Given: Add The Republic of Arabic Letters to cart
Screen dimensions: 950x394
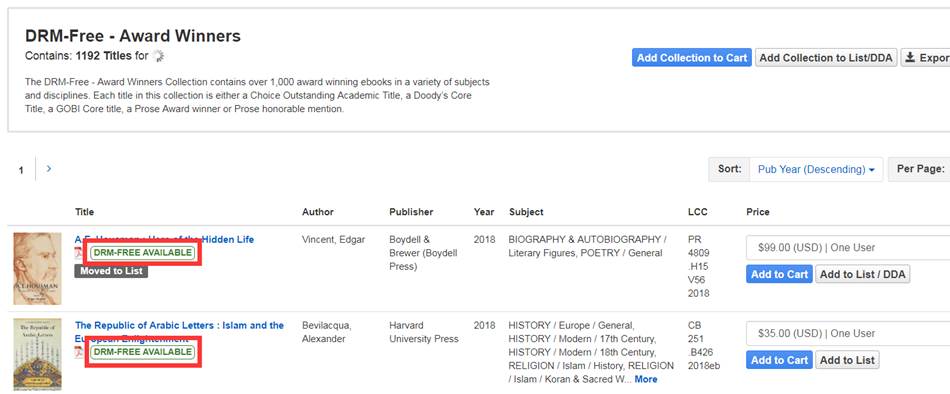Looking at the screenshot, I should pyautogui.click(x=779, y=360).
